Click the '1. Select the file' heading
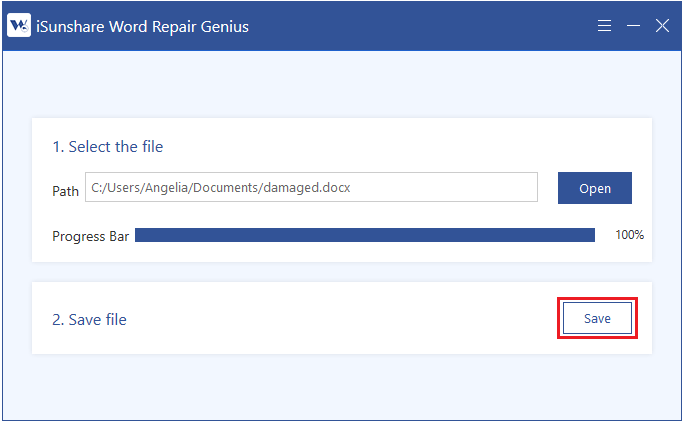 click(108, 147)
